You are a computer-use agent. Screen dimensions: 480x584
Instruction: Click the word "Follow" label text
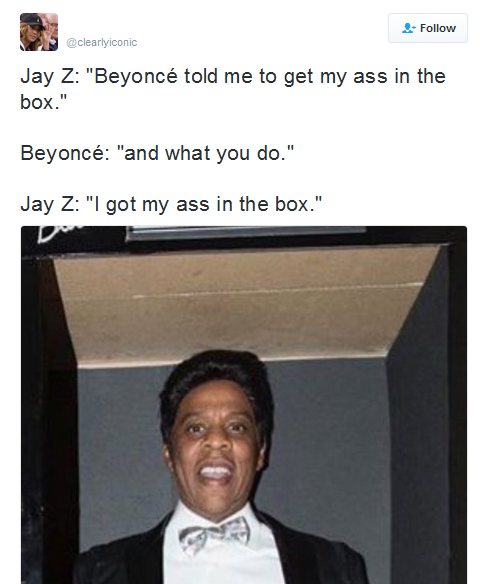[438, 28]
